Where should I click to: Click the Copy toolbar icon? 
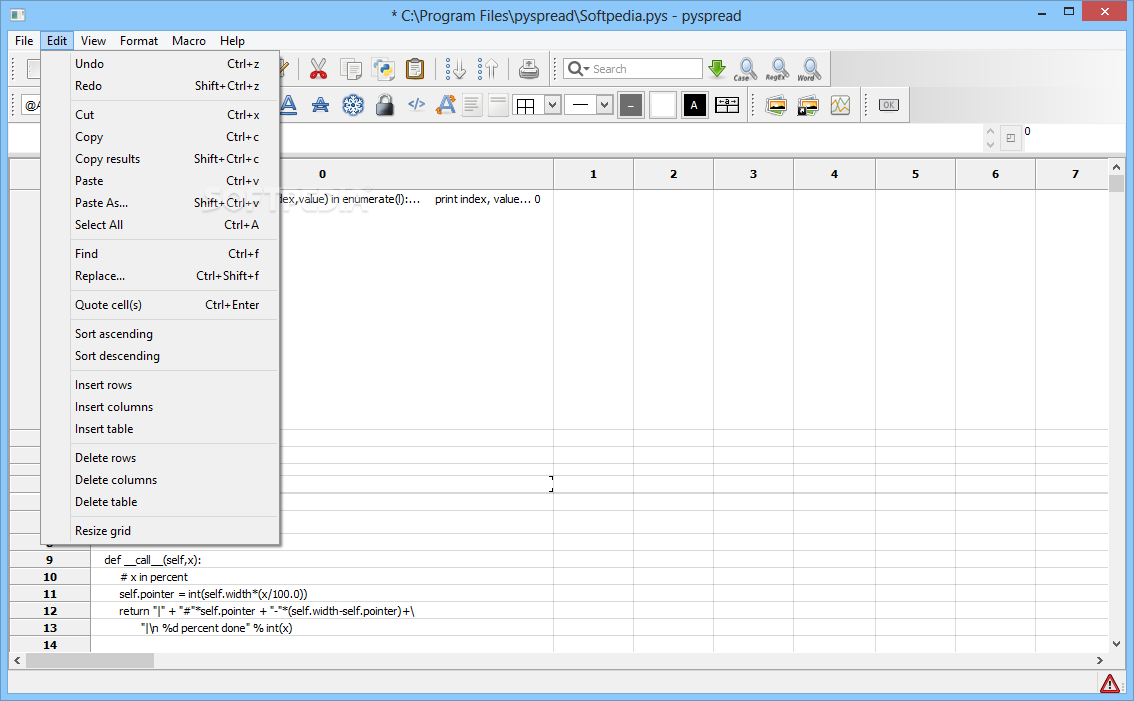(351, 69)
